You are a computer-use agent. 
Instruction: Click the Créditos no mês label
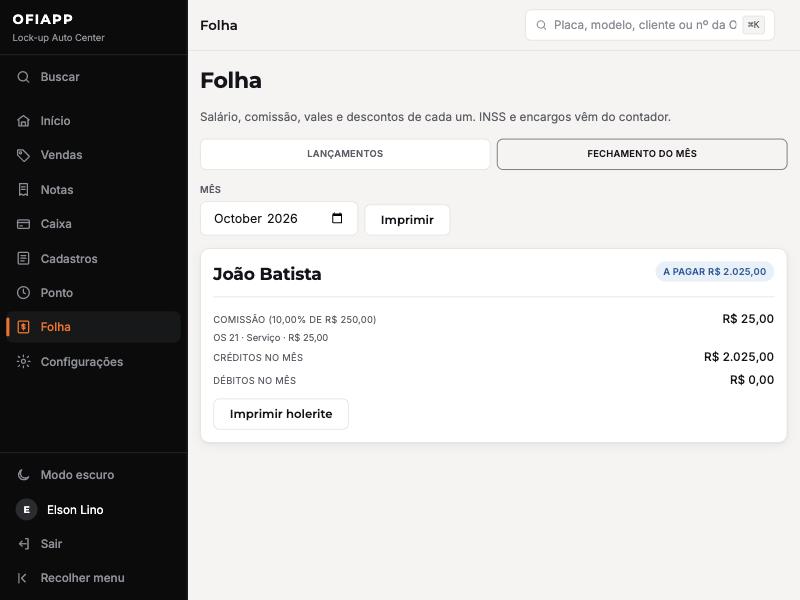point(258,358)
